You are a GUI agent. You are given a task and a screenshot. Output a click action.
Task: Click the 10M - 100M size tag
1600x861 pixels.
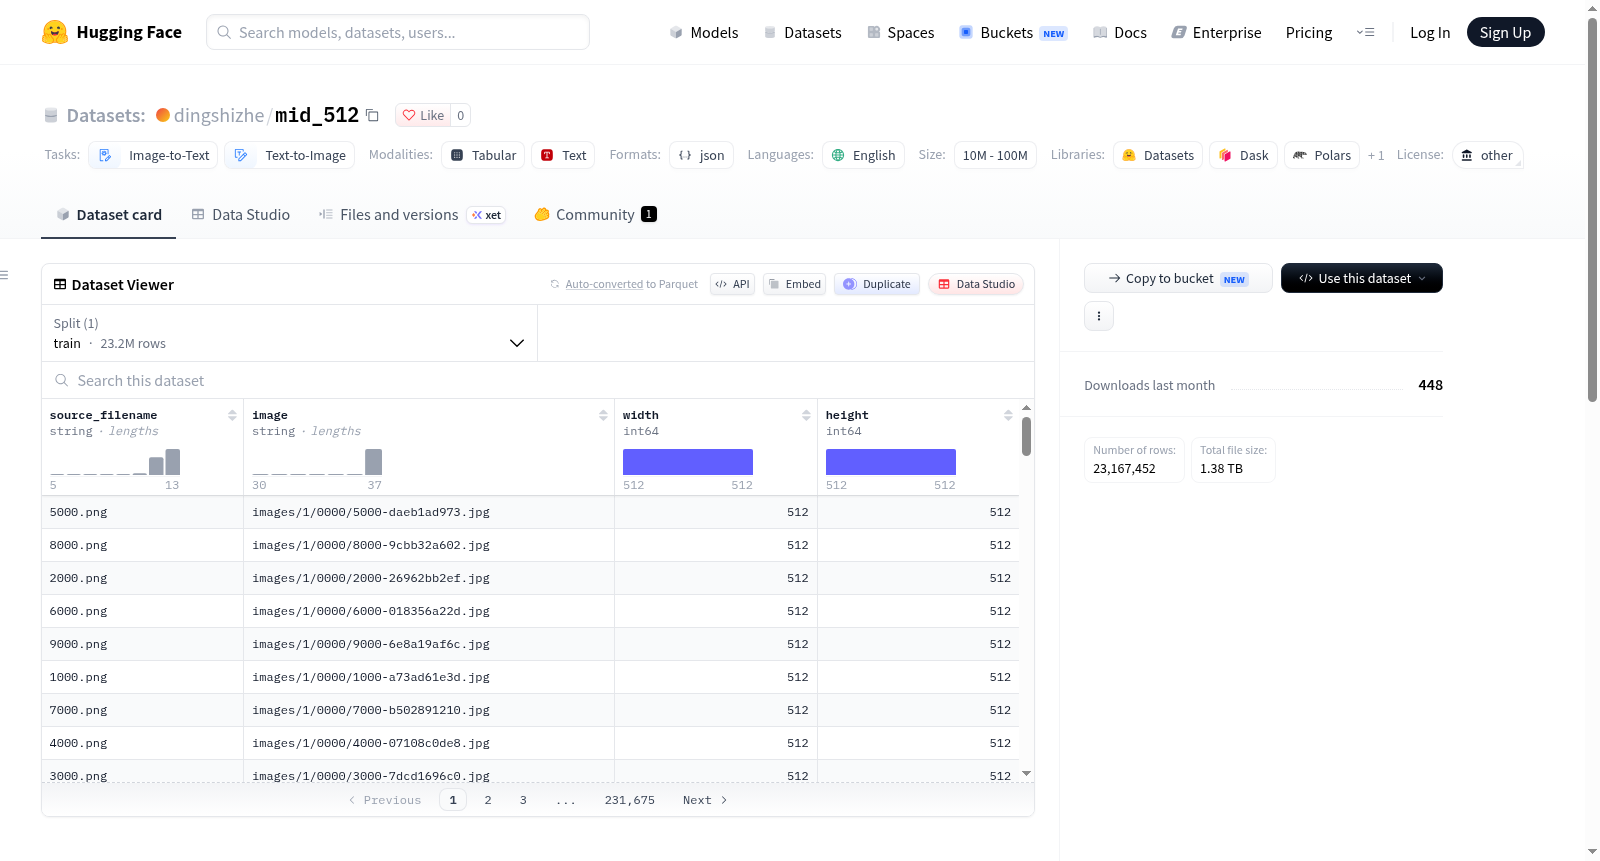coord(995,155)
